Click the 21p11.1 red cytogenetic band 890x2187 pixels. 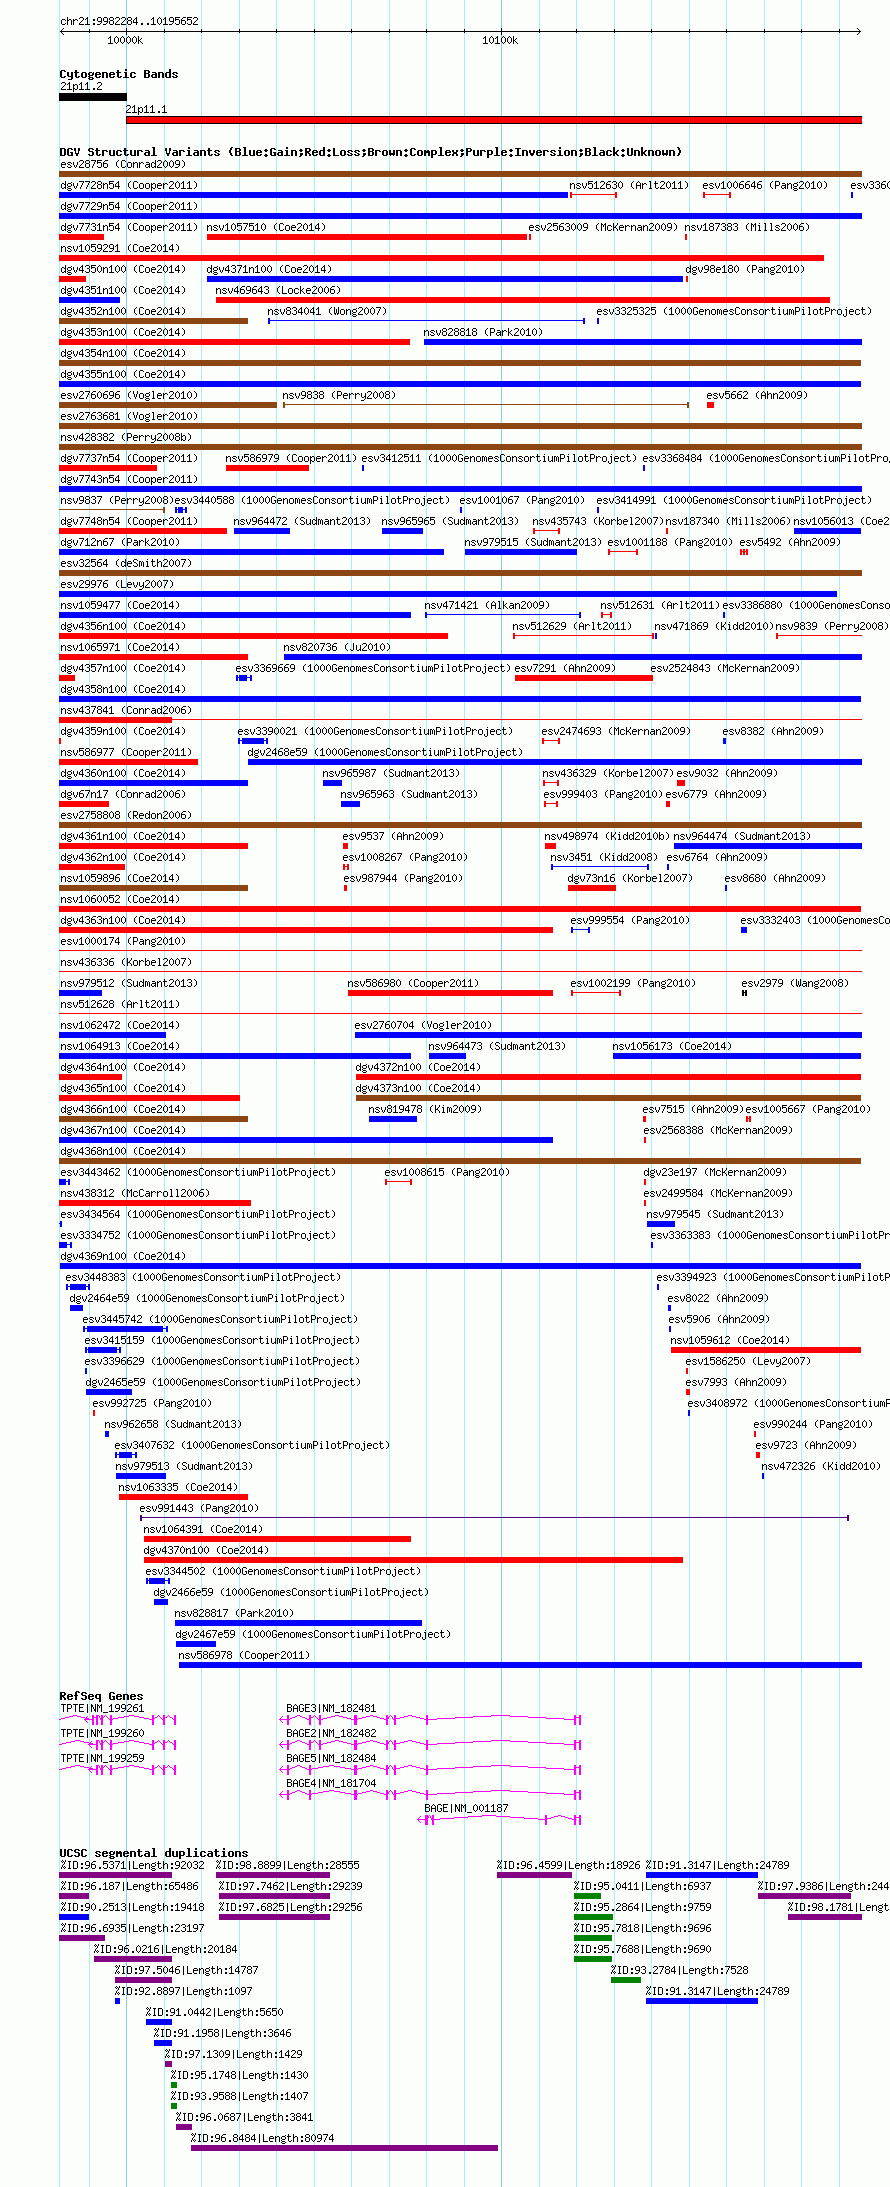coord(494,120)
